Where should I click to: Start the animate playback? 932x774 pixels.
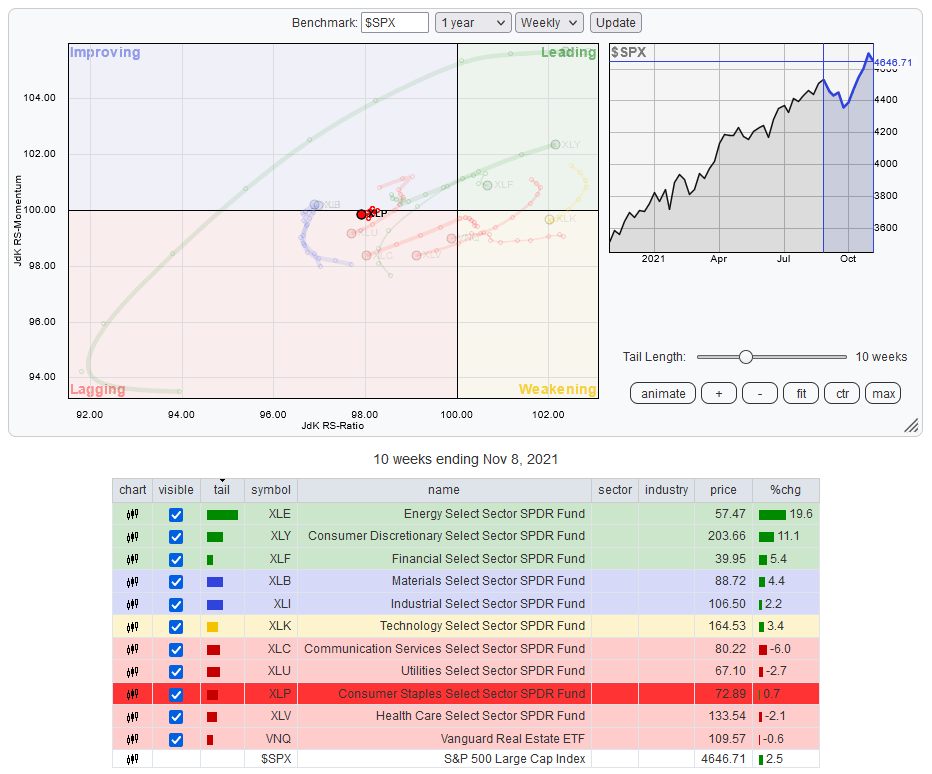(663, 393)
